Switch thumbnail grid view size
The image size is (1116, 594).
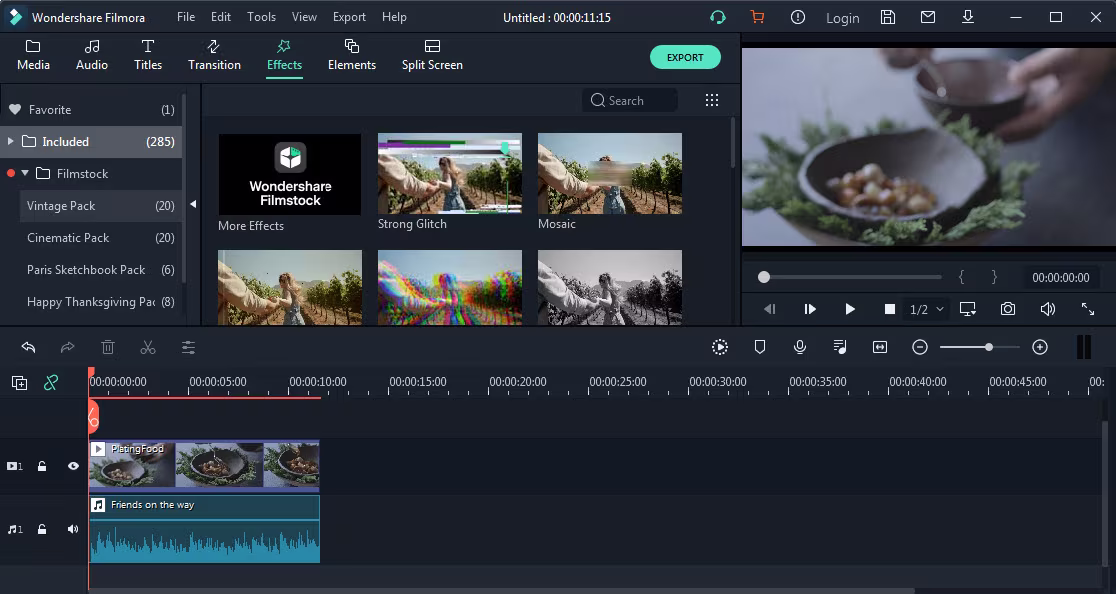[x=712, y=100]
